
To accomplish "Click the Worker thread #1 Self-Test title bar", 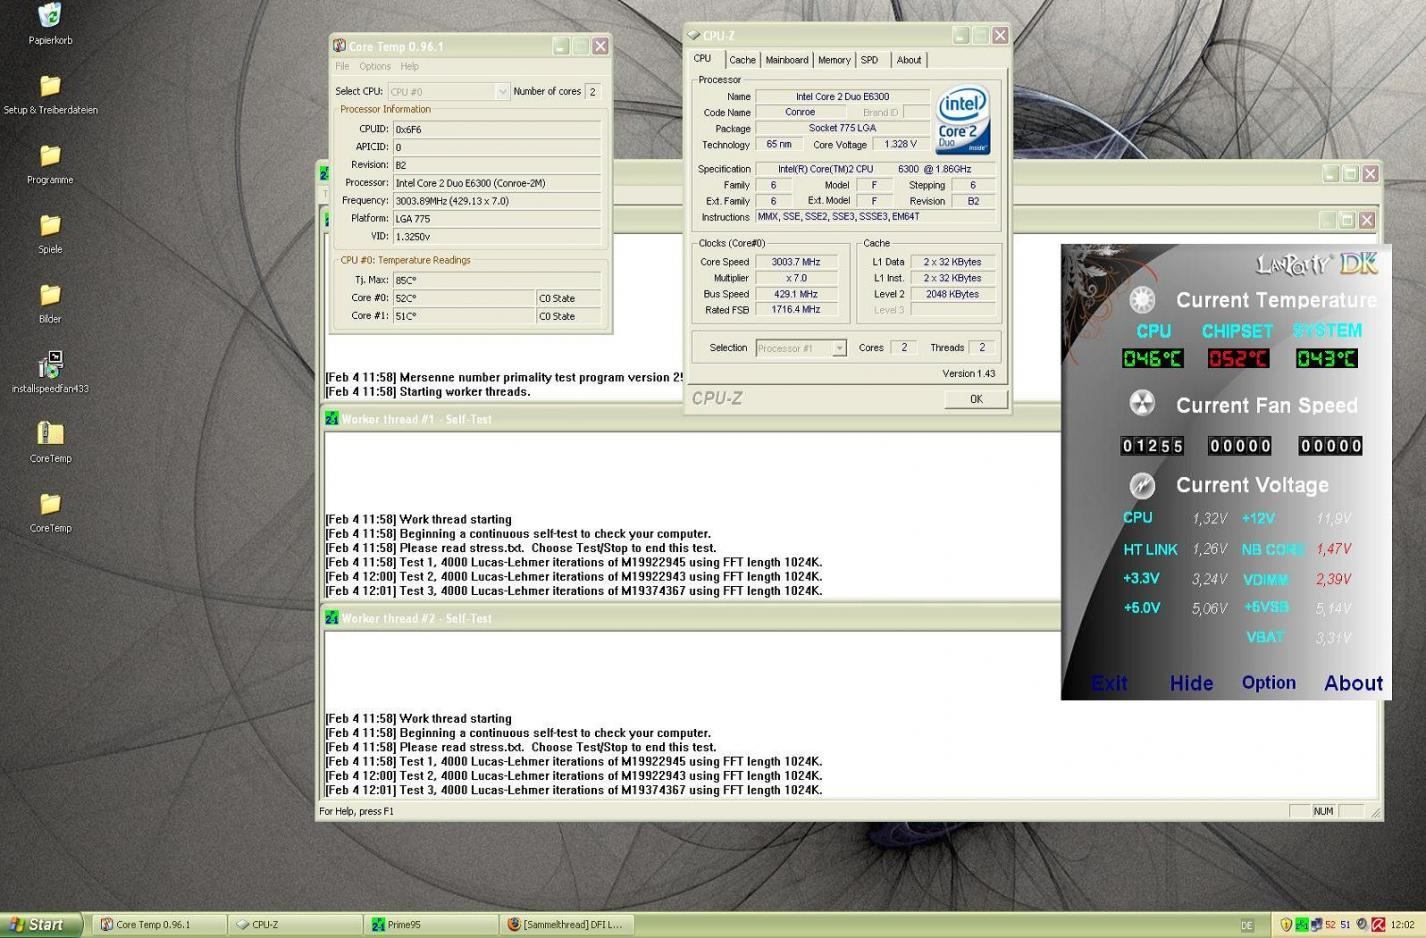I will pyautogui.click(x=690, y=419).
